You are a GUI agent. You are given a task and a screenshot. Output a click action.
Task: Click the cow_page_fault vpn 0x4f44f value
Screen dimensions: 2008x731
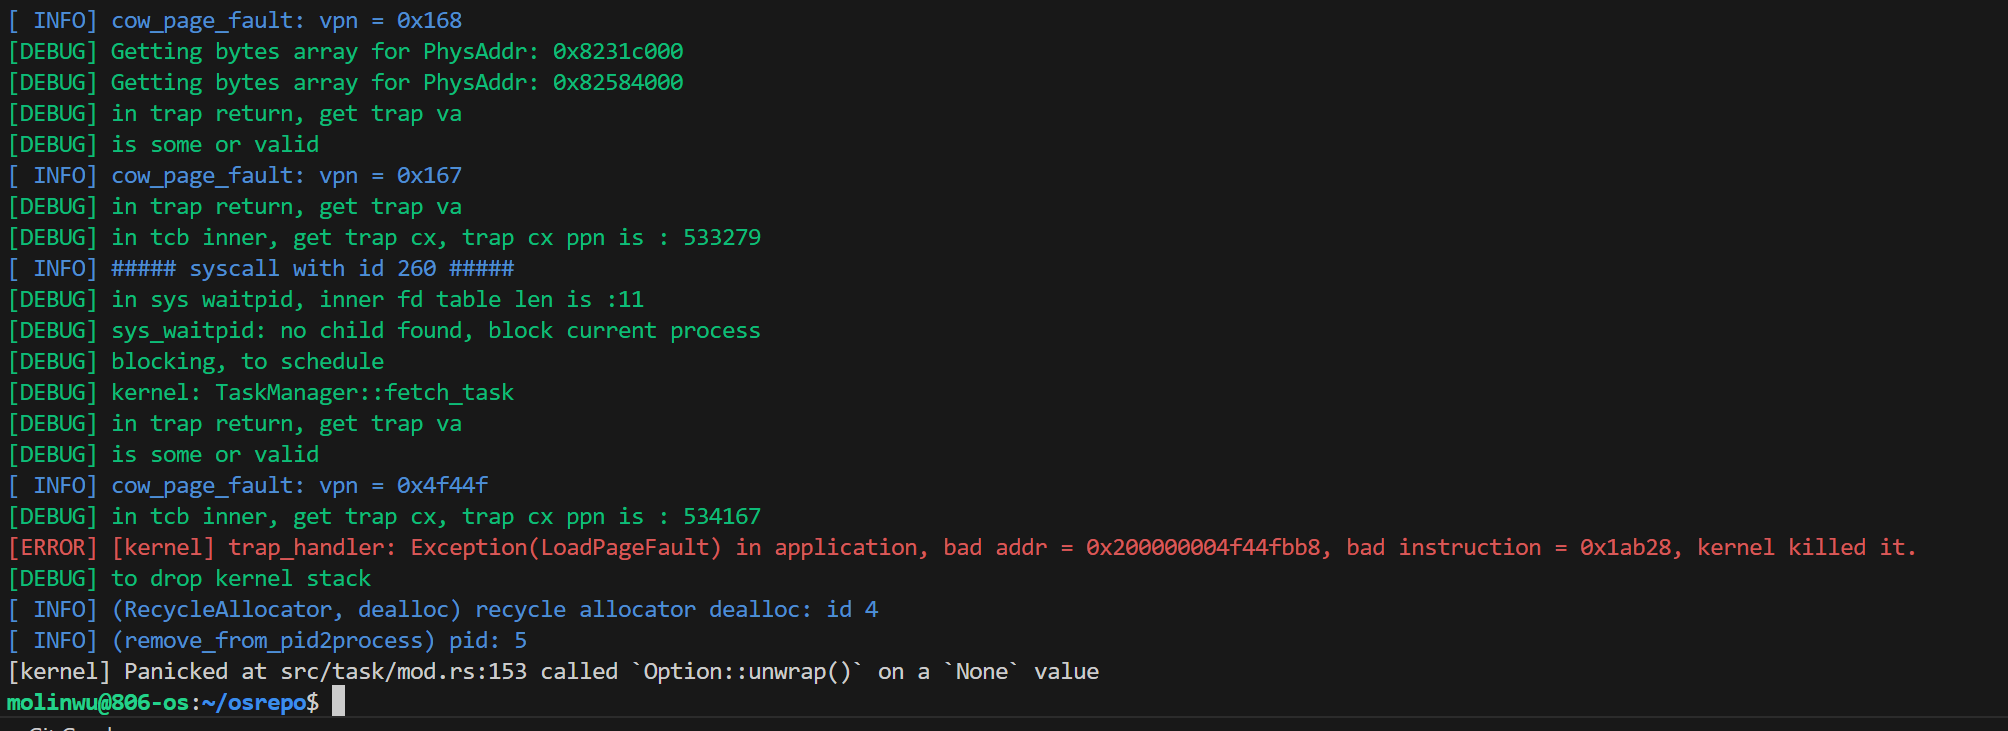[442, 486]
